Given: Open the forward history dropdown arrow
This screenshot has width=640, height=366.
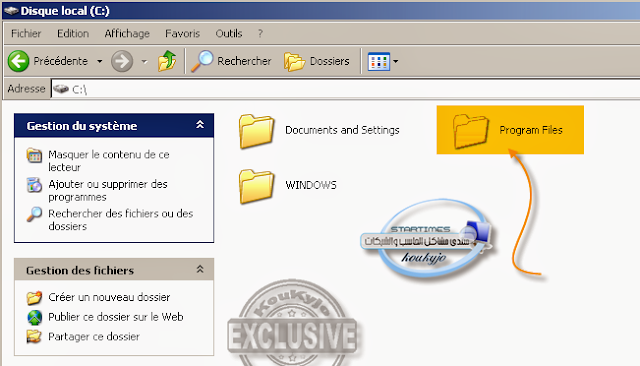Looking at the screenshot, I should pos(144,62).
